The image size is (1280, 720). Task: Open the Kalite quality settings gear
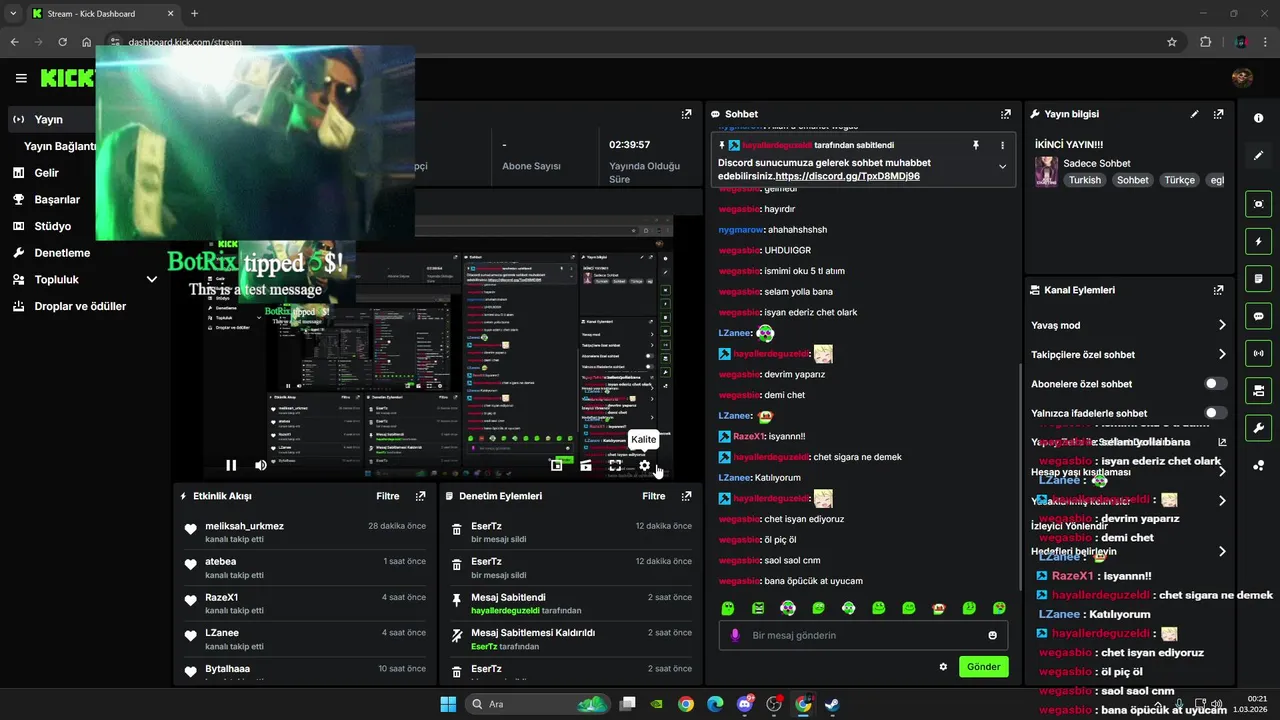click(645, 465)
